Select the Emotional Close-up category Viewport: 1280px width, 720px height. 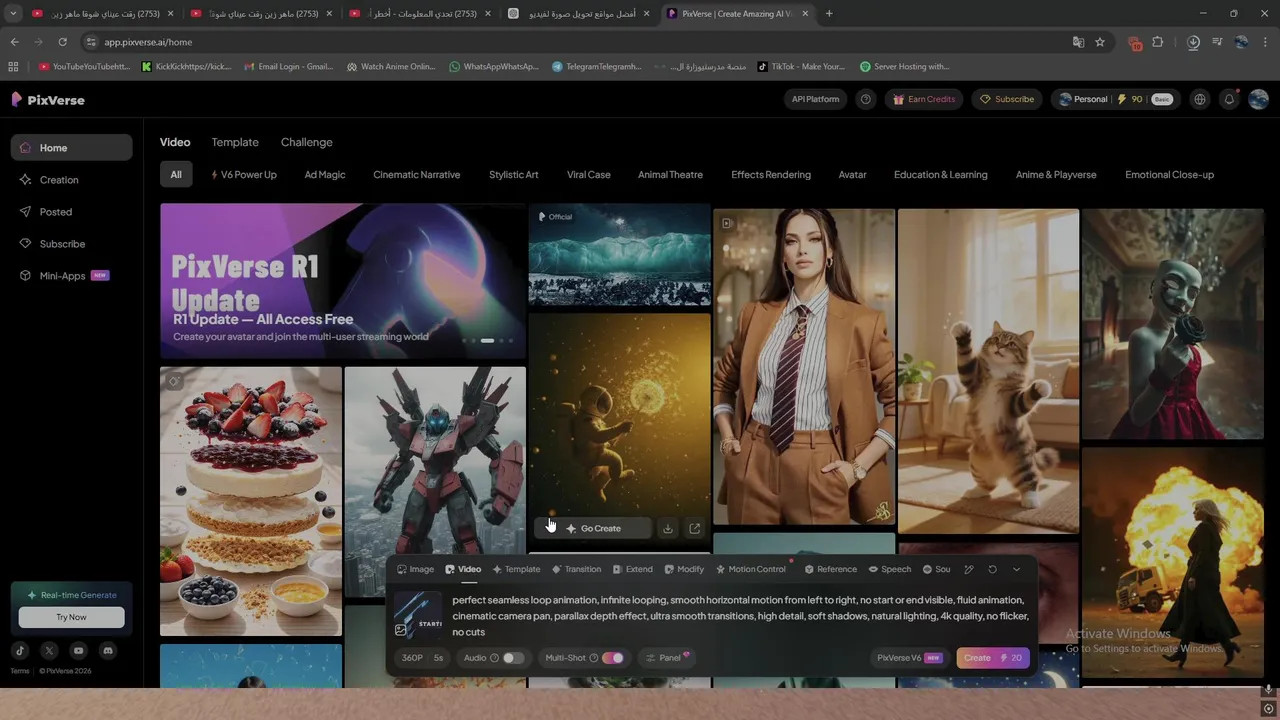1169,174
